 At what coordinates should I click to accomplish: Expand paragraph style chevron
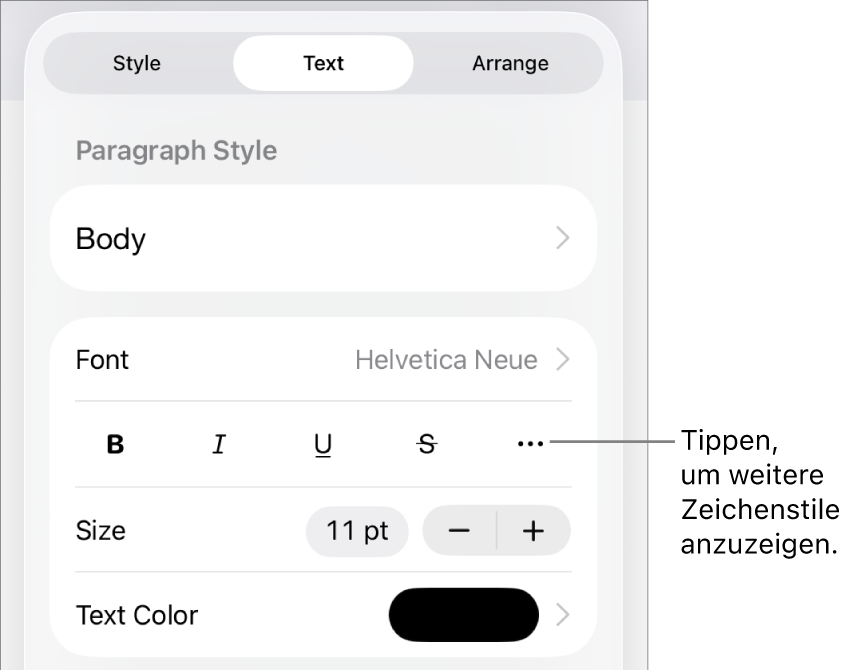click(x=563, y=239)
